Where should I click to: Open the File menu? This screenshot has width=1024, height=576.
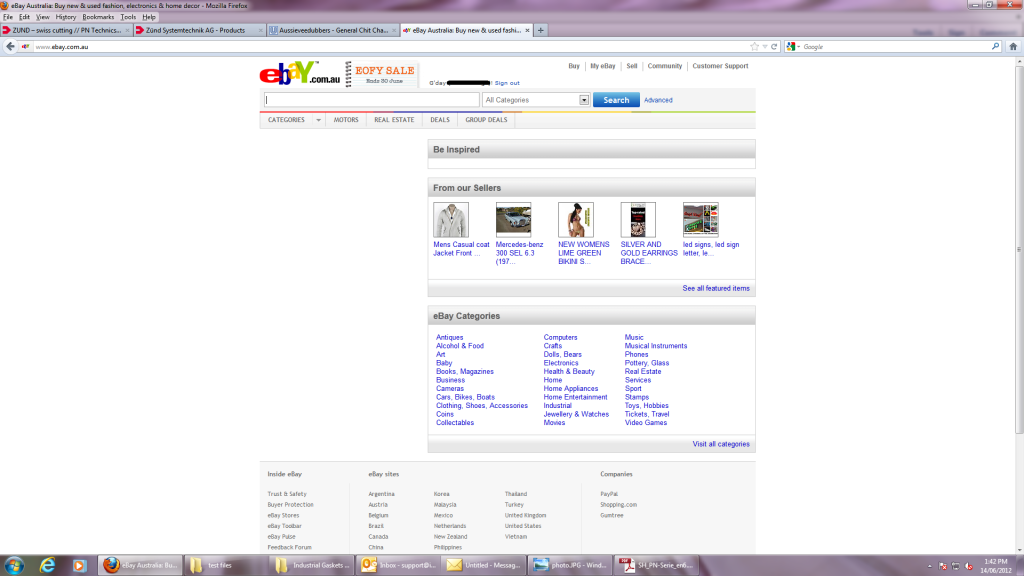tap(8, 17)
